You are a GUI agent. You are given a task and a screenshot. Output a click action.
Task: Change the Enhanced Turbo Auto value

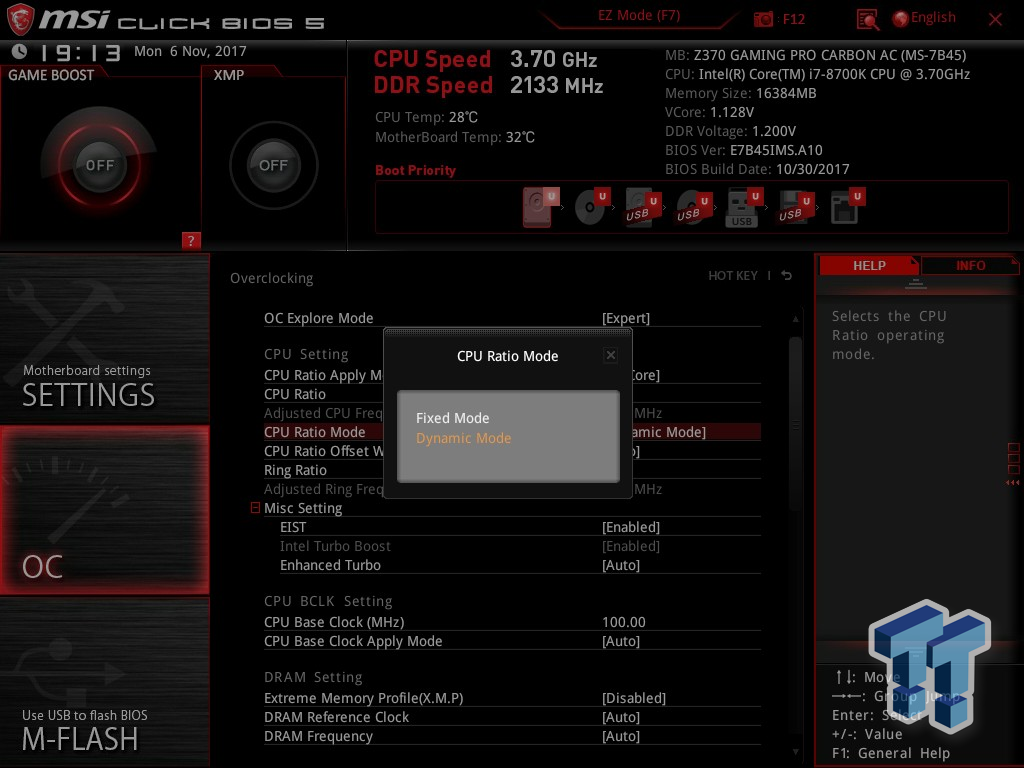click(621, 565)
